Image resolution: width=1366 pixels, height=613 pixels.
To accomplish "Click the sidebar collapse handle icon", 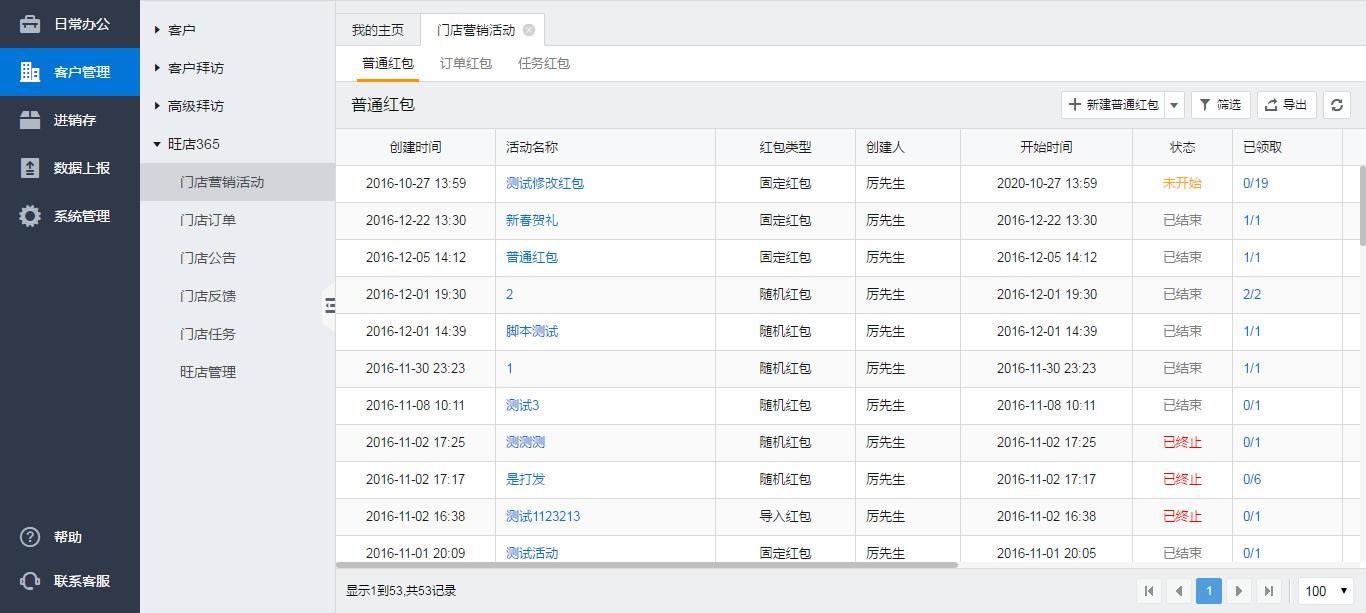I will (330, 305).
